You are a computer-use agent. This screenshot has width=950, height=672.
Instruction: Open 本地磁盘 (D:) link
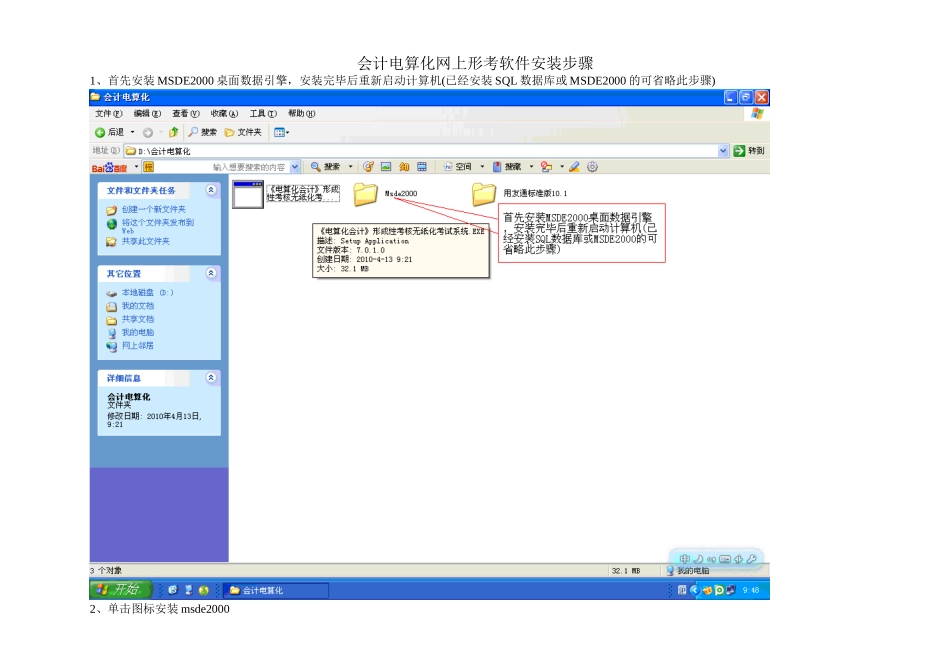tap(147, 293)
